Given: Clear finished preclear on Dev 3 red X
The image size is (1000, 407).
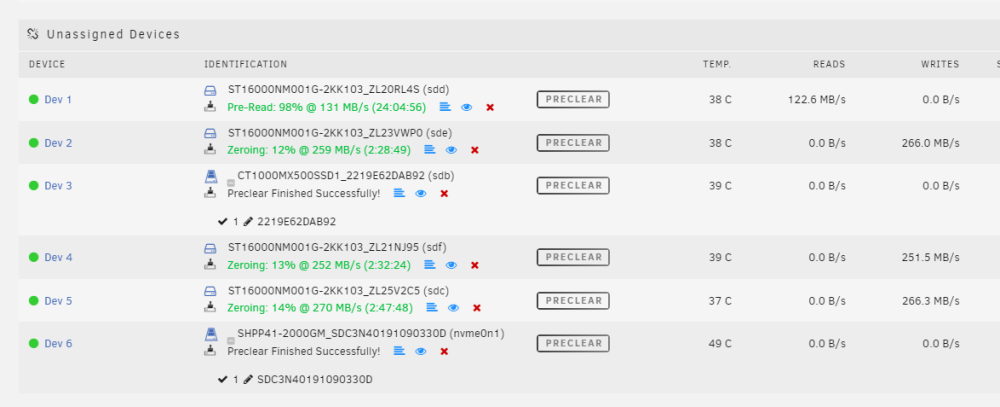Looking at the screenshot, I should [x=444, y=193].
